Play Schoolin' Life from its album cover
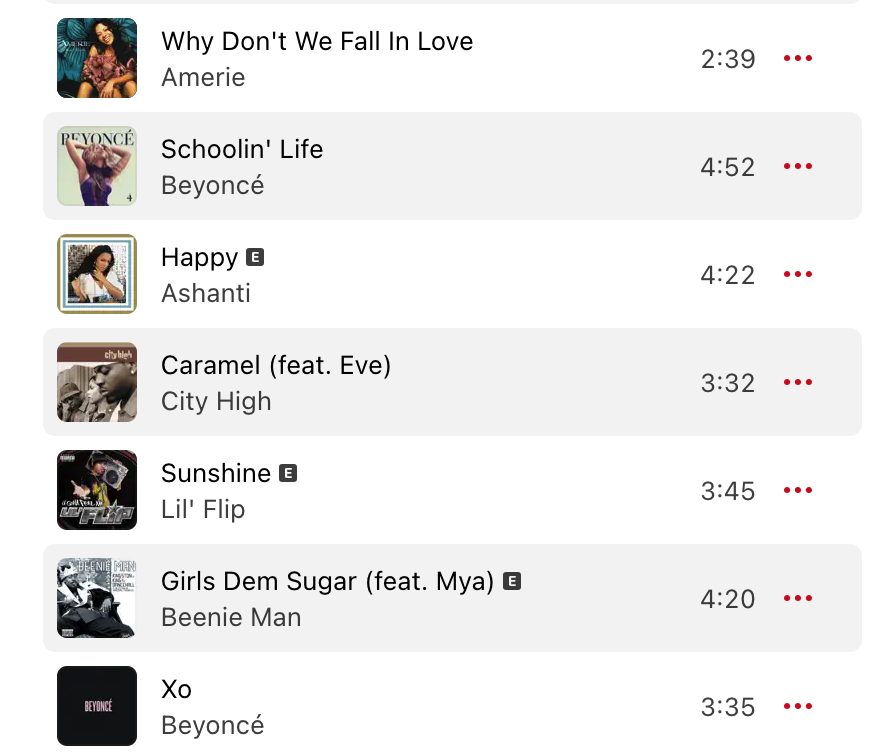Screen dimensions: 876x754 (x=97, y=166)
